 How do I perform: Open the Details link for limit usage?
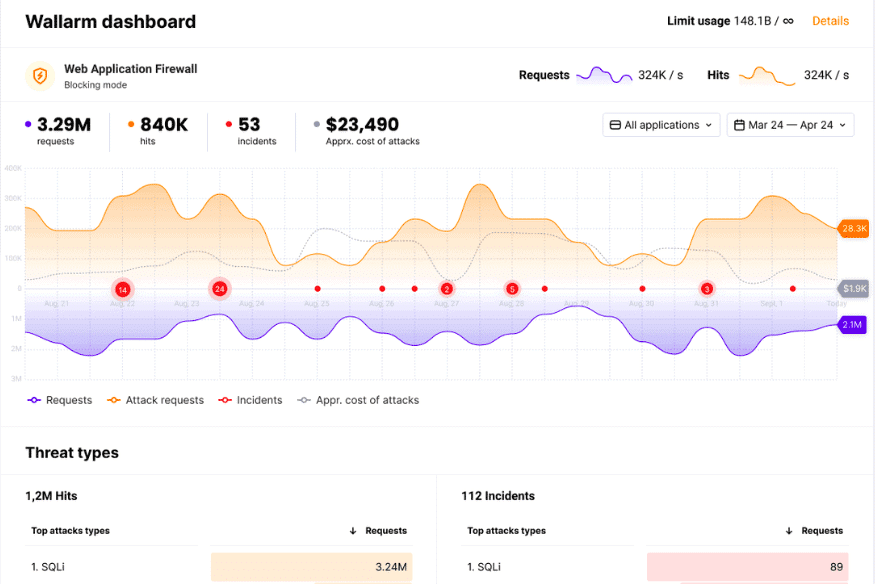coord(830,21)
